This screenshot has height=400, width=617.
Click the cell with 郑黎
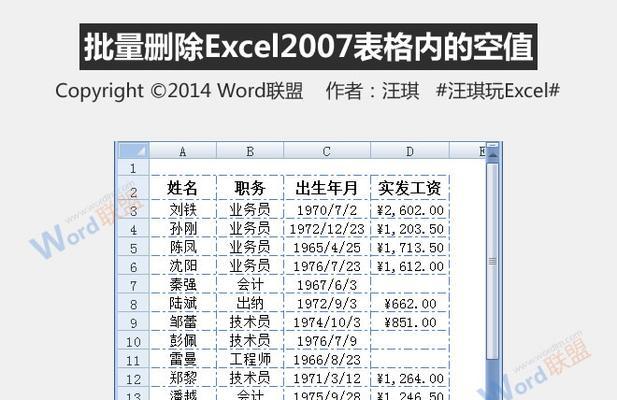[183, 378]
